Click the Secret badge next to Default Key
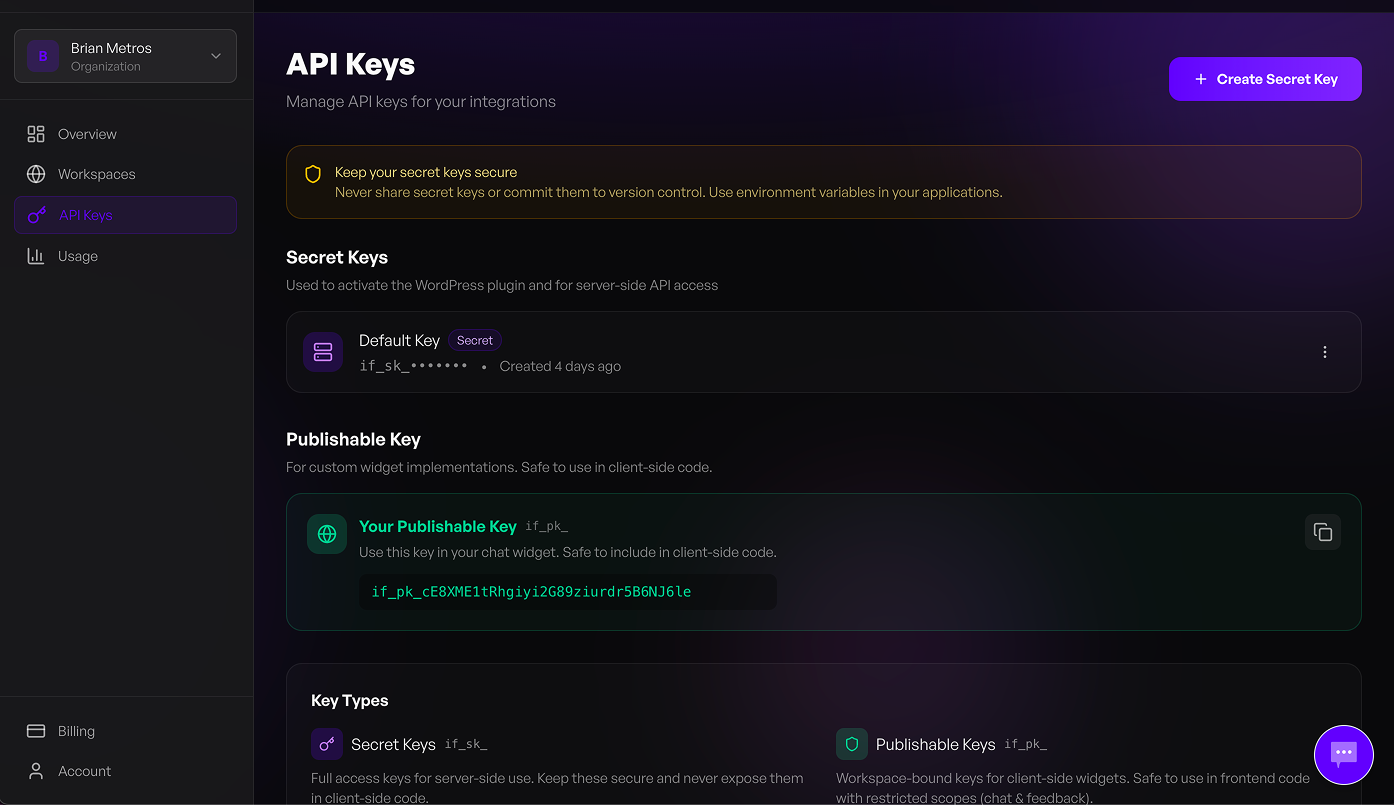The height and width of the screenshot is (805, 1394). (474, 340)
